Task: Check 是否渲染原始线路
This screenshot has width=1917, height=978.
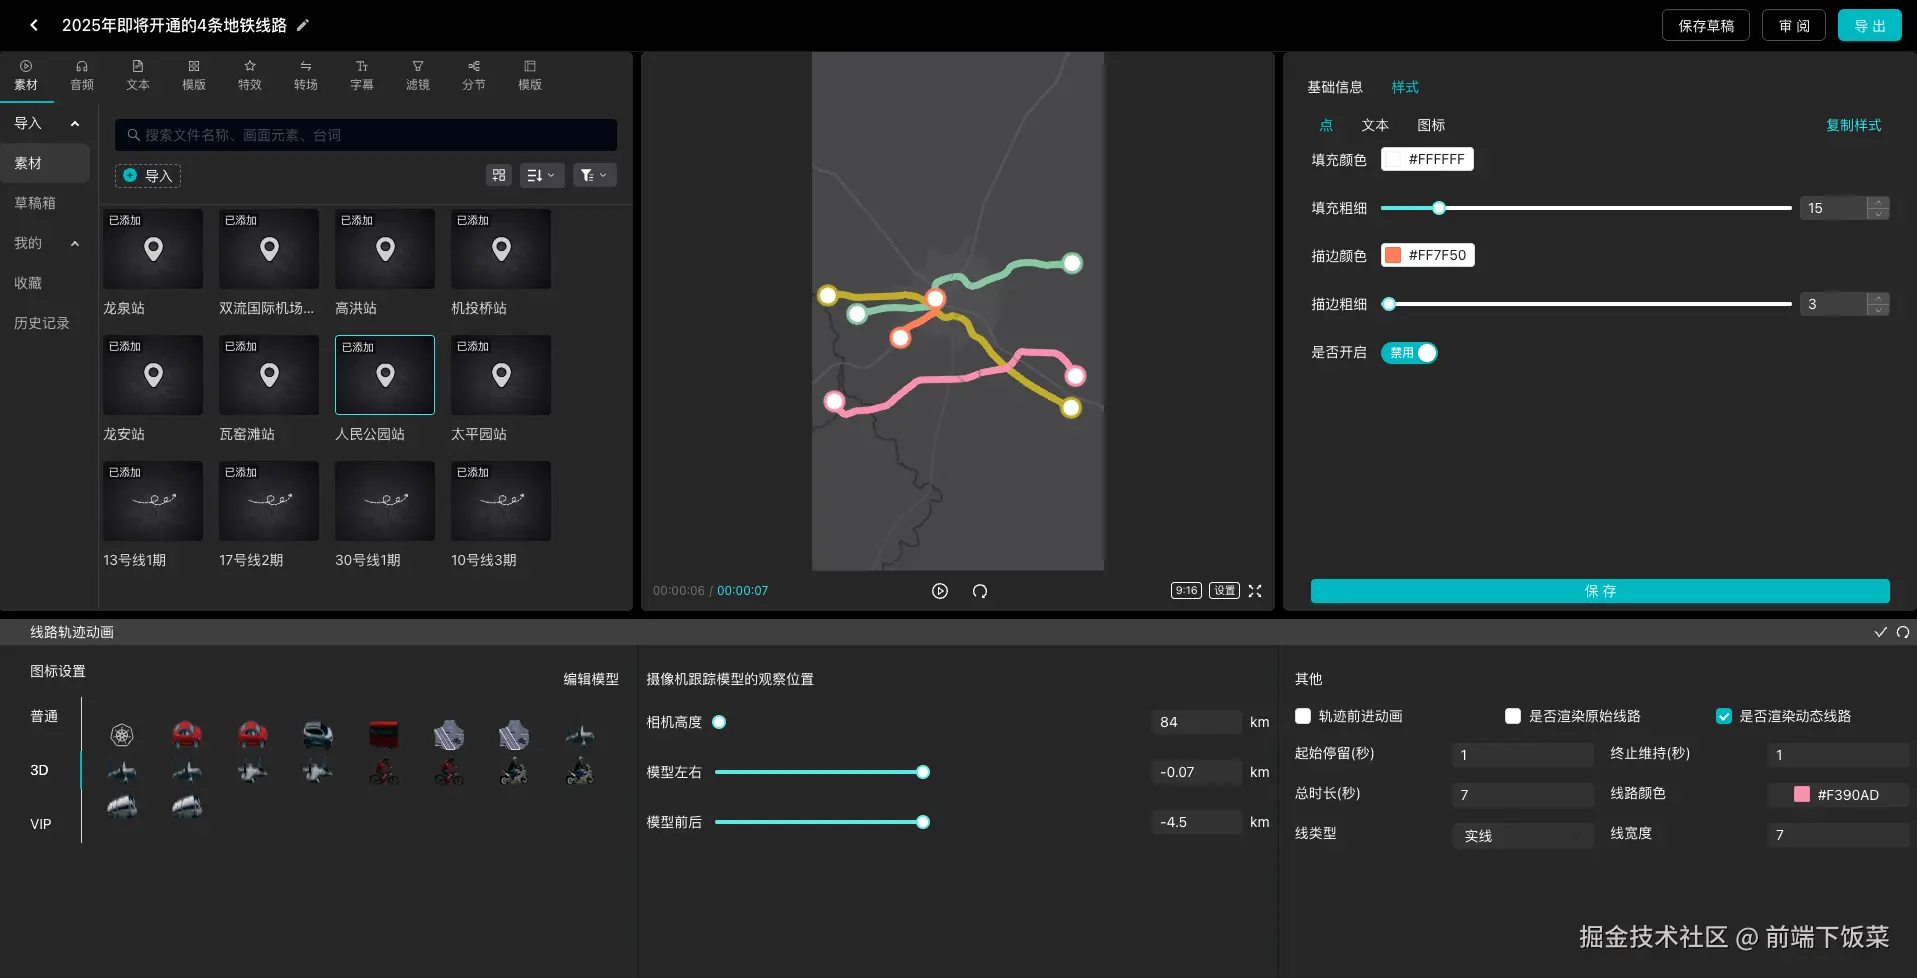Action: coord(1513,716)
